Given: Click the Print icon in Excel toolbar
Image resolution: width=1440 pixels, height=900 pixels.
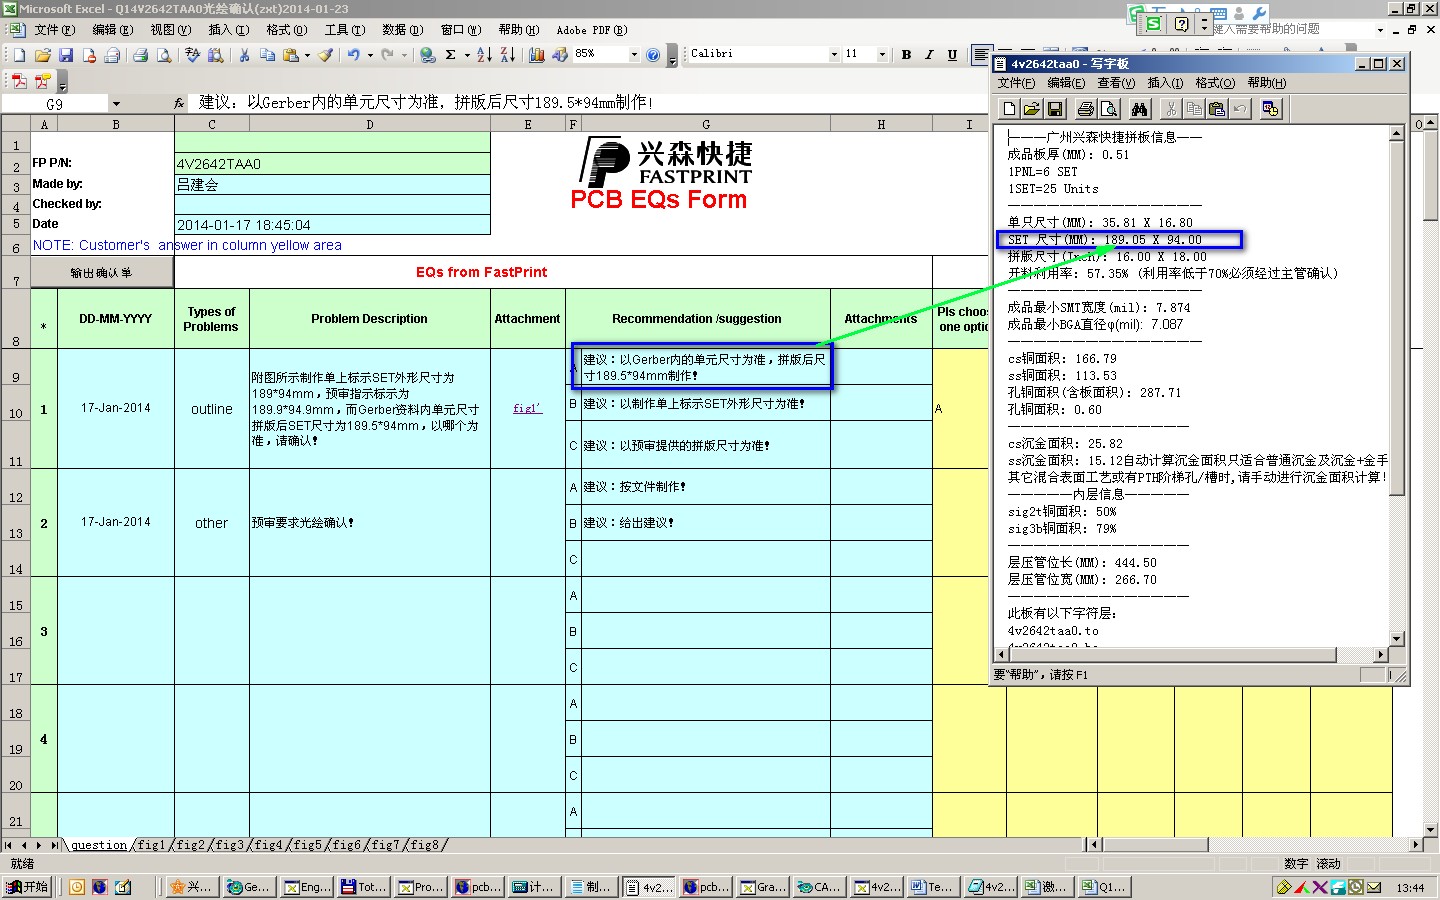Looking at the screenshot, I should click(x=141, y=55).
